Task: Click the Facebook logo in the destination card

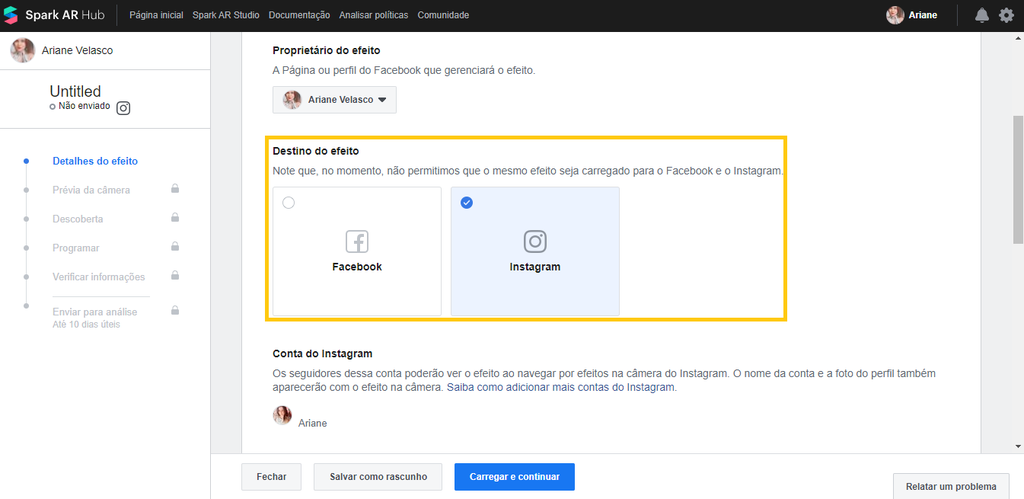Action: [357, 242]
